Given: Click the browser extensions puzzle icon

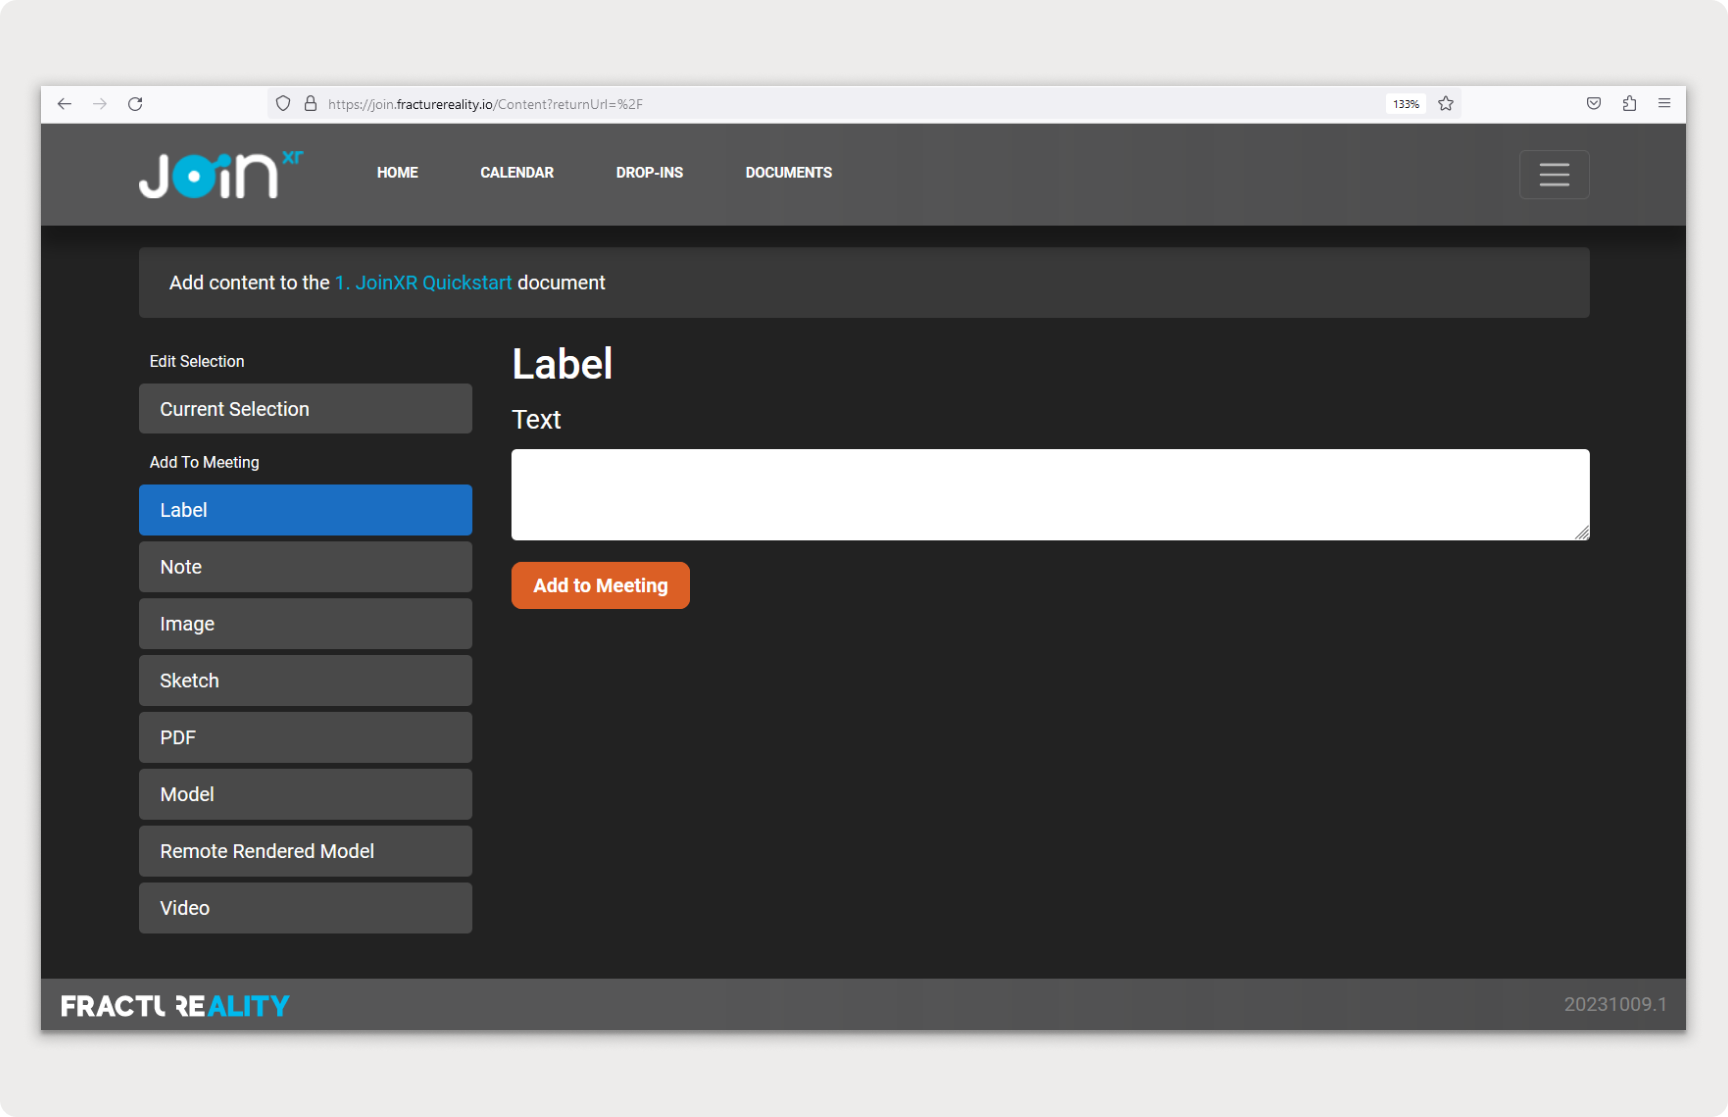Looking at the screenshot, I should click(x=1630, y=103).
